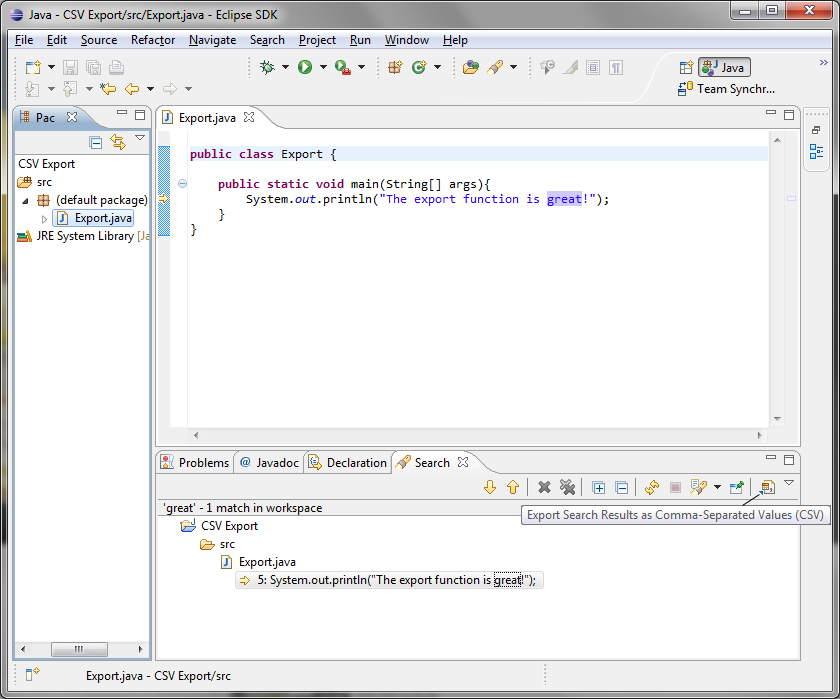Switch to the Declaration tab
This screenshot has width=840, height=699.
point(348,462)
